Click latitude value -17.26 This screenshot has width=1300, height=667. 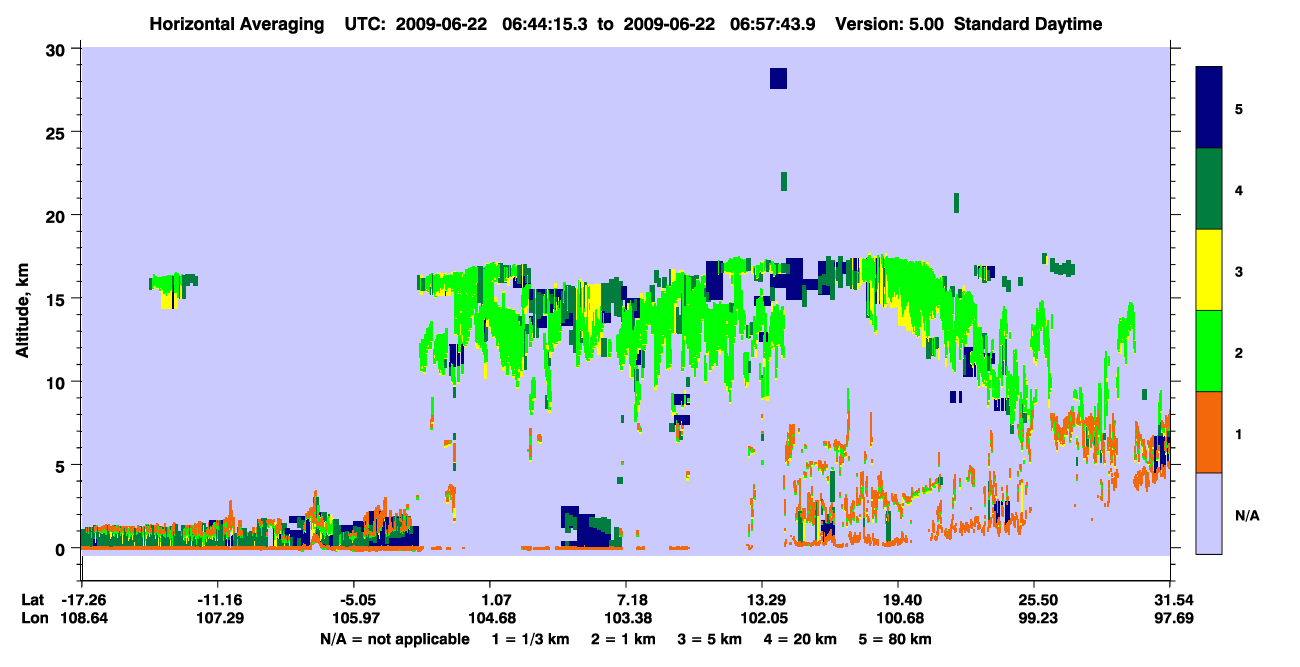83,600
